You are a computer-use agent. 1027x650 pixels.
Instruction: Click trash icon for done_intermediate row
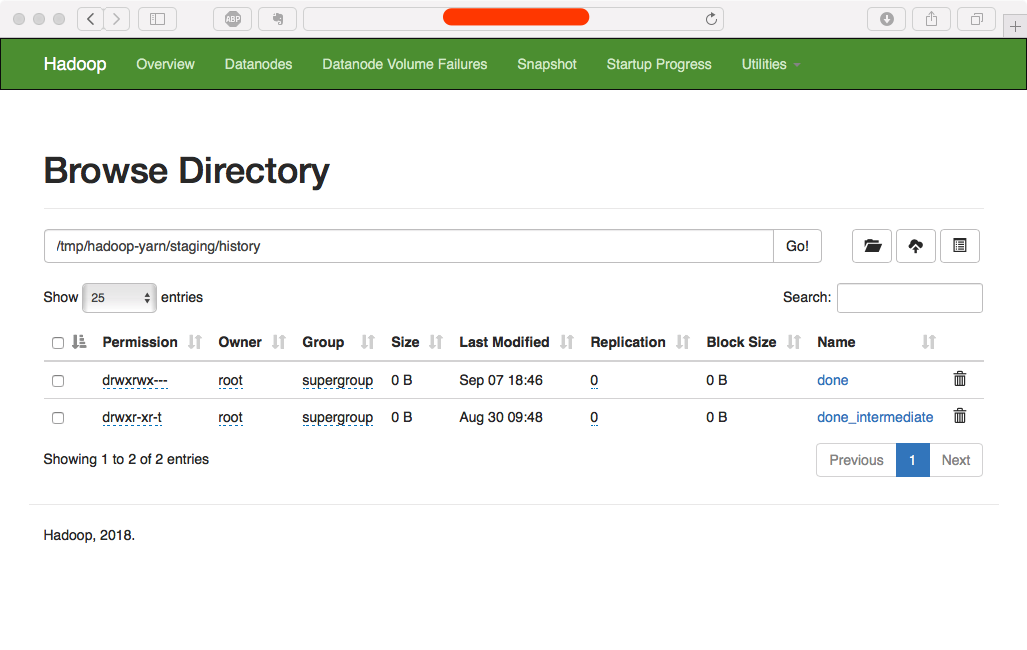960,416
